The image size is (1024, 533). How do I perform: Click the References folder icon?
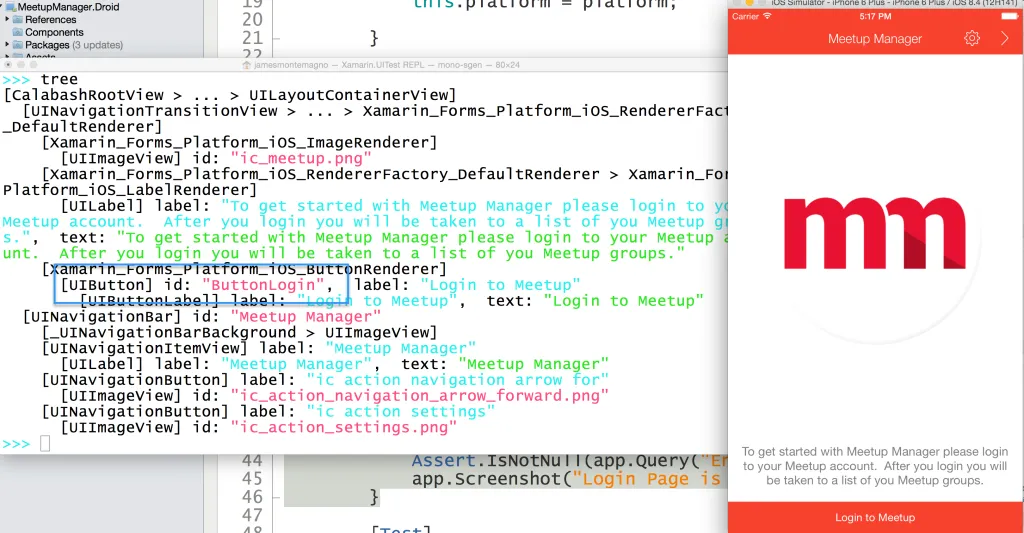18,20
